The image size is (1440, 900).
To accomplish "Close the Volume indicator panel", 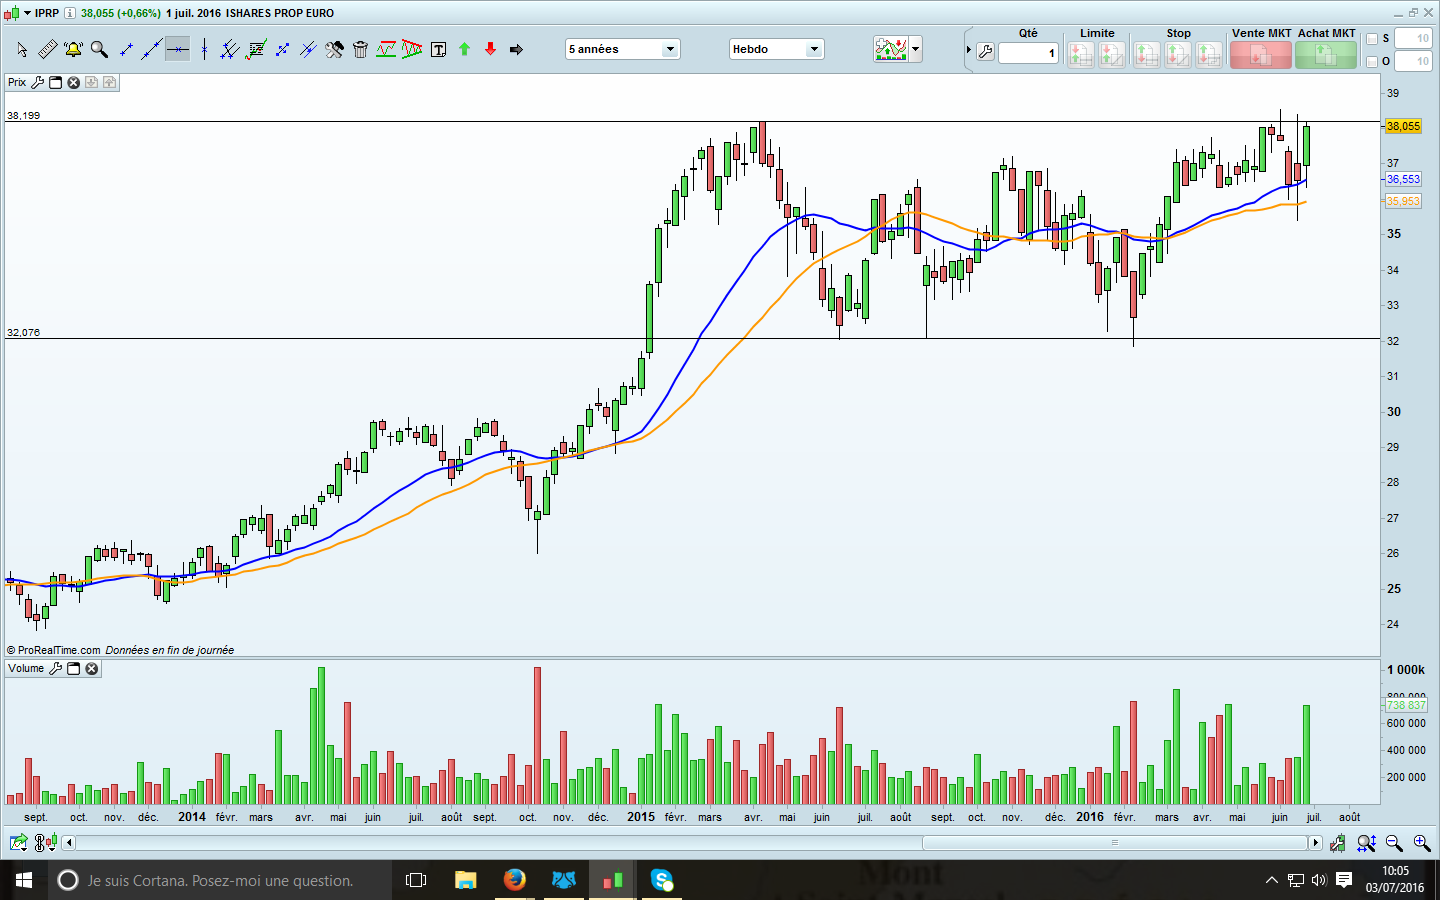I will (x=92, y=668).
